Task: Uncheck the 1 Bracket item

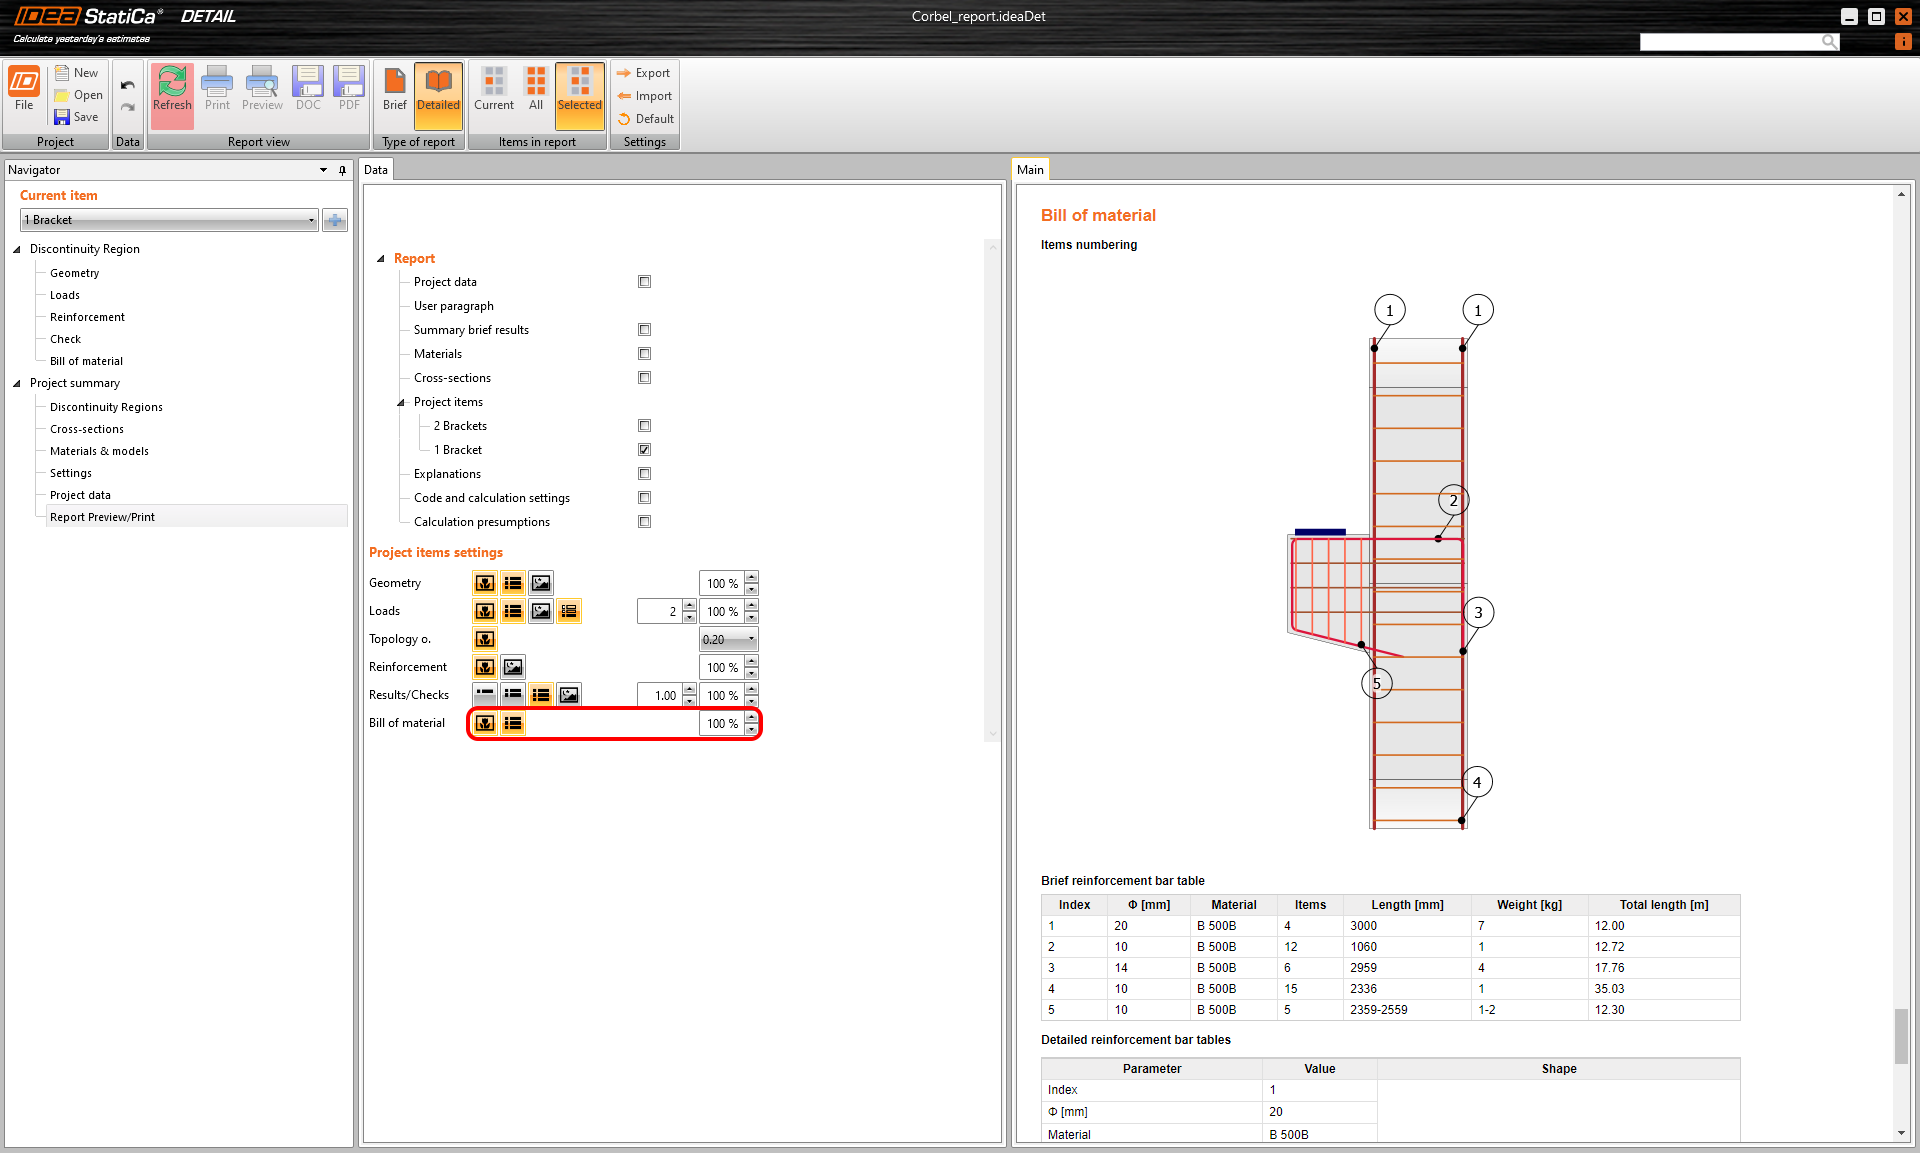Action: pyautogui.click(x=644, y=450)
